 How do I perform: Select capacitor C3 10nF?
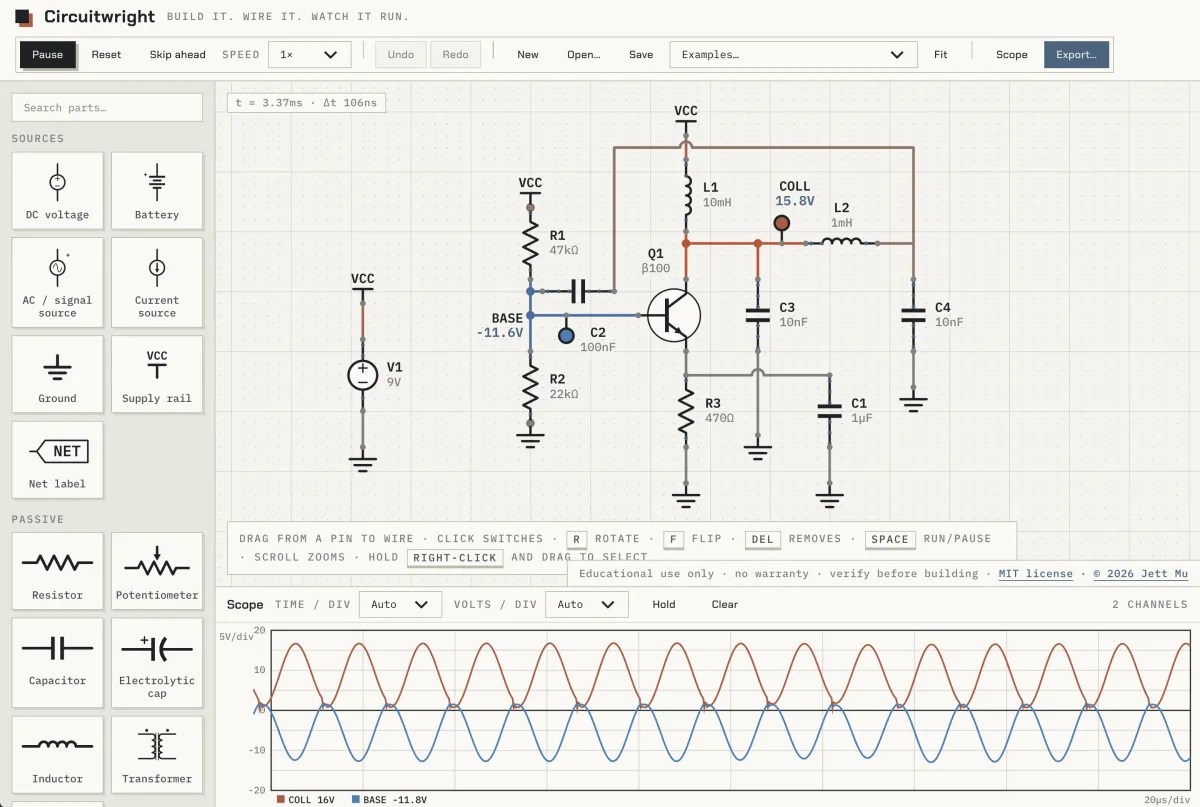click(x=758, y=315)
